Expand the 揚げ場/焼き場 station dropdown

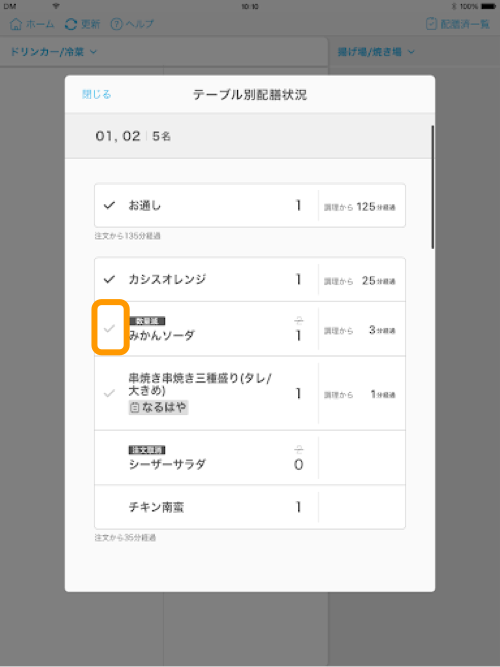(376, 52)
